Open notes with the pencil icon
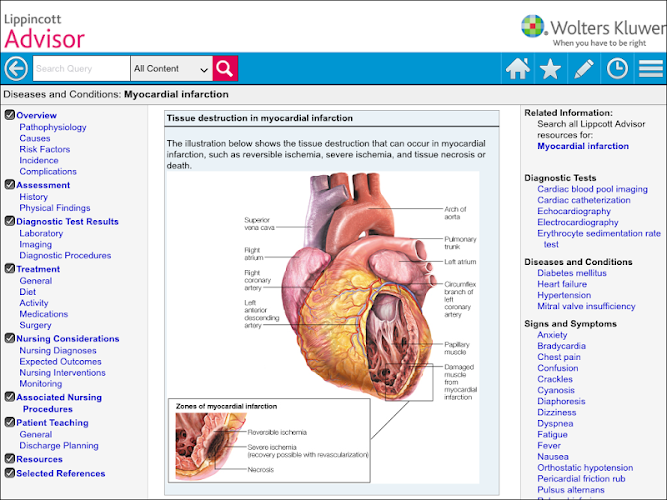 tap(584, 69)
